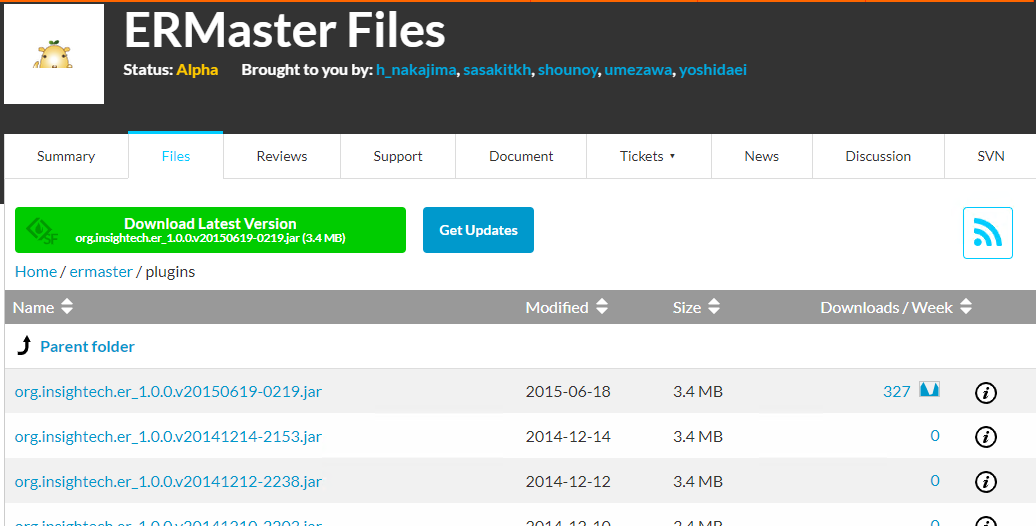Click plugins in the breadcrumb path
The image size is (1036, 526).
coord(170,272)
